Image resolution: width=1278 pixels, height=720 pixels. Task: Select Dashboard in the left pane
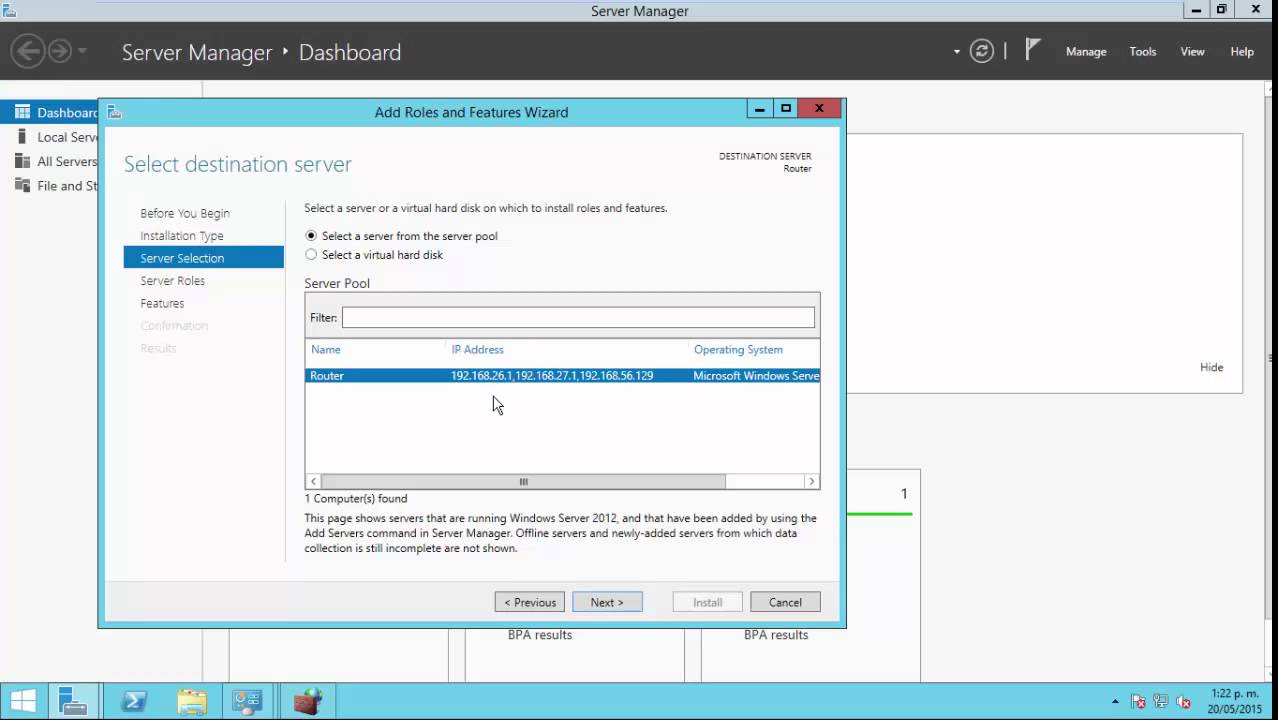[x=50, y=112]
